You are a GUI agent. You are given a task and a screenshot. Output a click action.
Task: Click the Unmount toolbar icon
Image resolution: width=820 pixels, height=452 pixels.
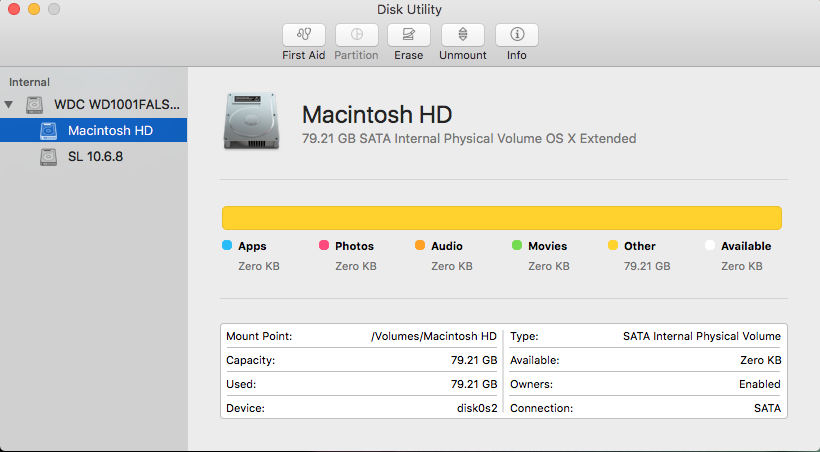tap(462, 35)
